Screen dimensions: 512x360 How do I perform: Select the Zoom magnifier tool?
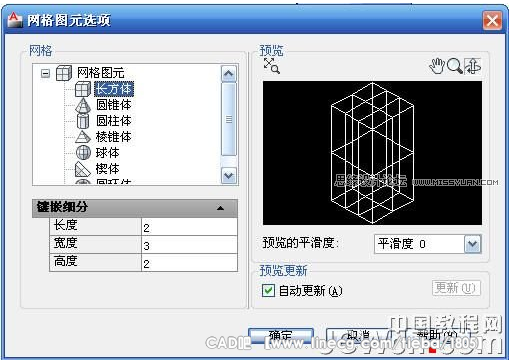(454, 66)
